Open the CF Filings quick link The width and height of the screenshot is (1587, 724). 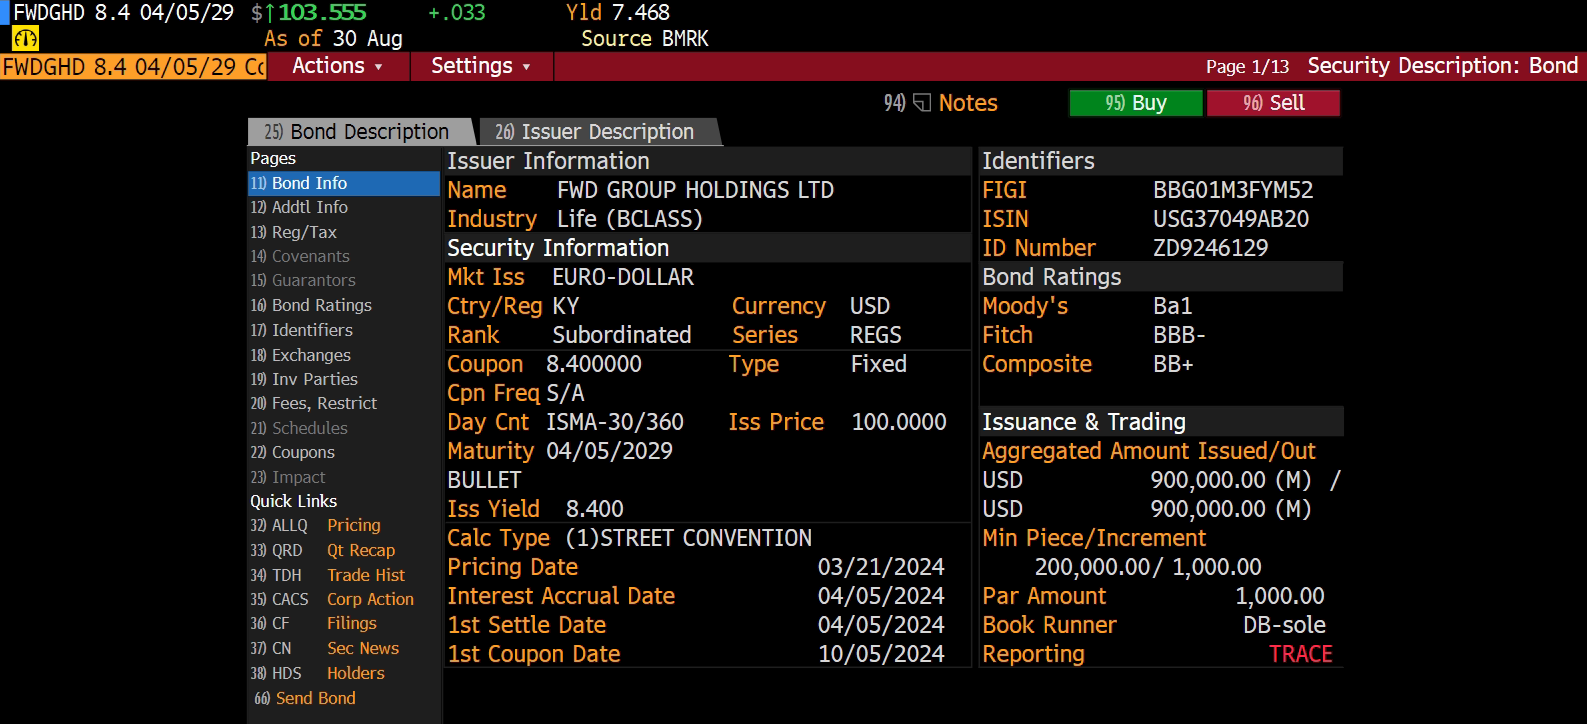click(314, 623)
